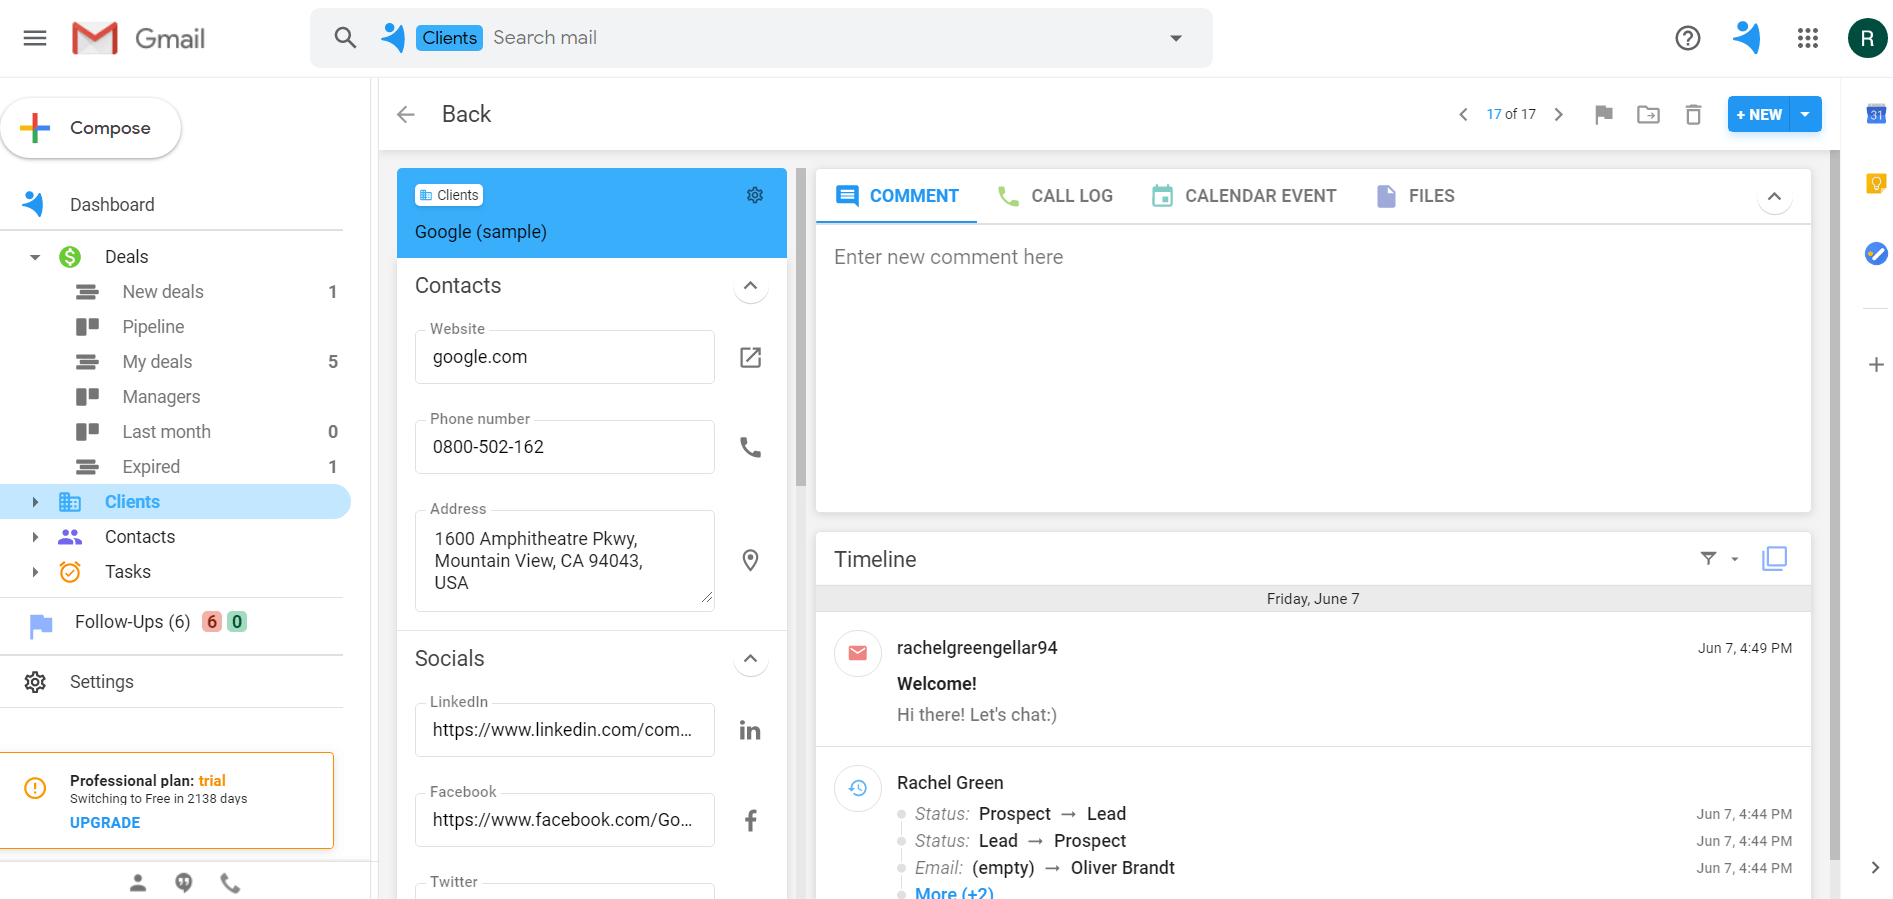Open the LinkedIn profile icon
The image size is (1893, 899).
click(750, 731)
